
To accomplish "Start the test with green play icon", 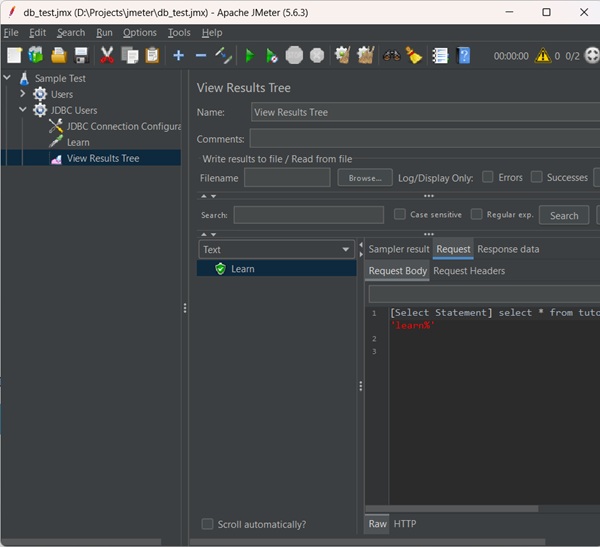I will 250,56.
